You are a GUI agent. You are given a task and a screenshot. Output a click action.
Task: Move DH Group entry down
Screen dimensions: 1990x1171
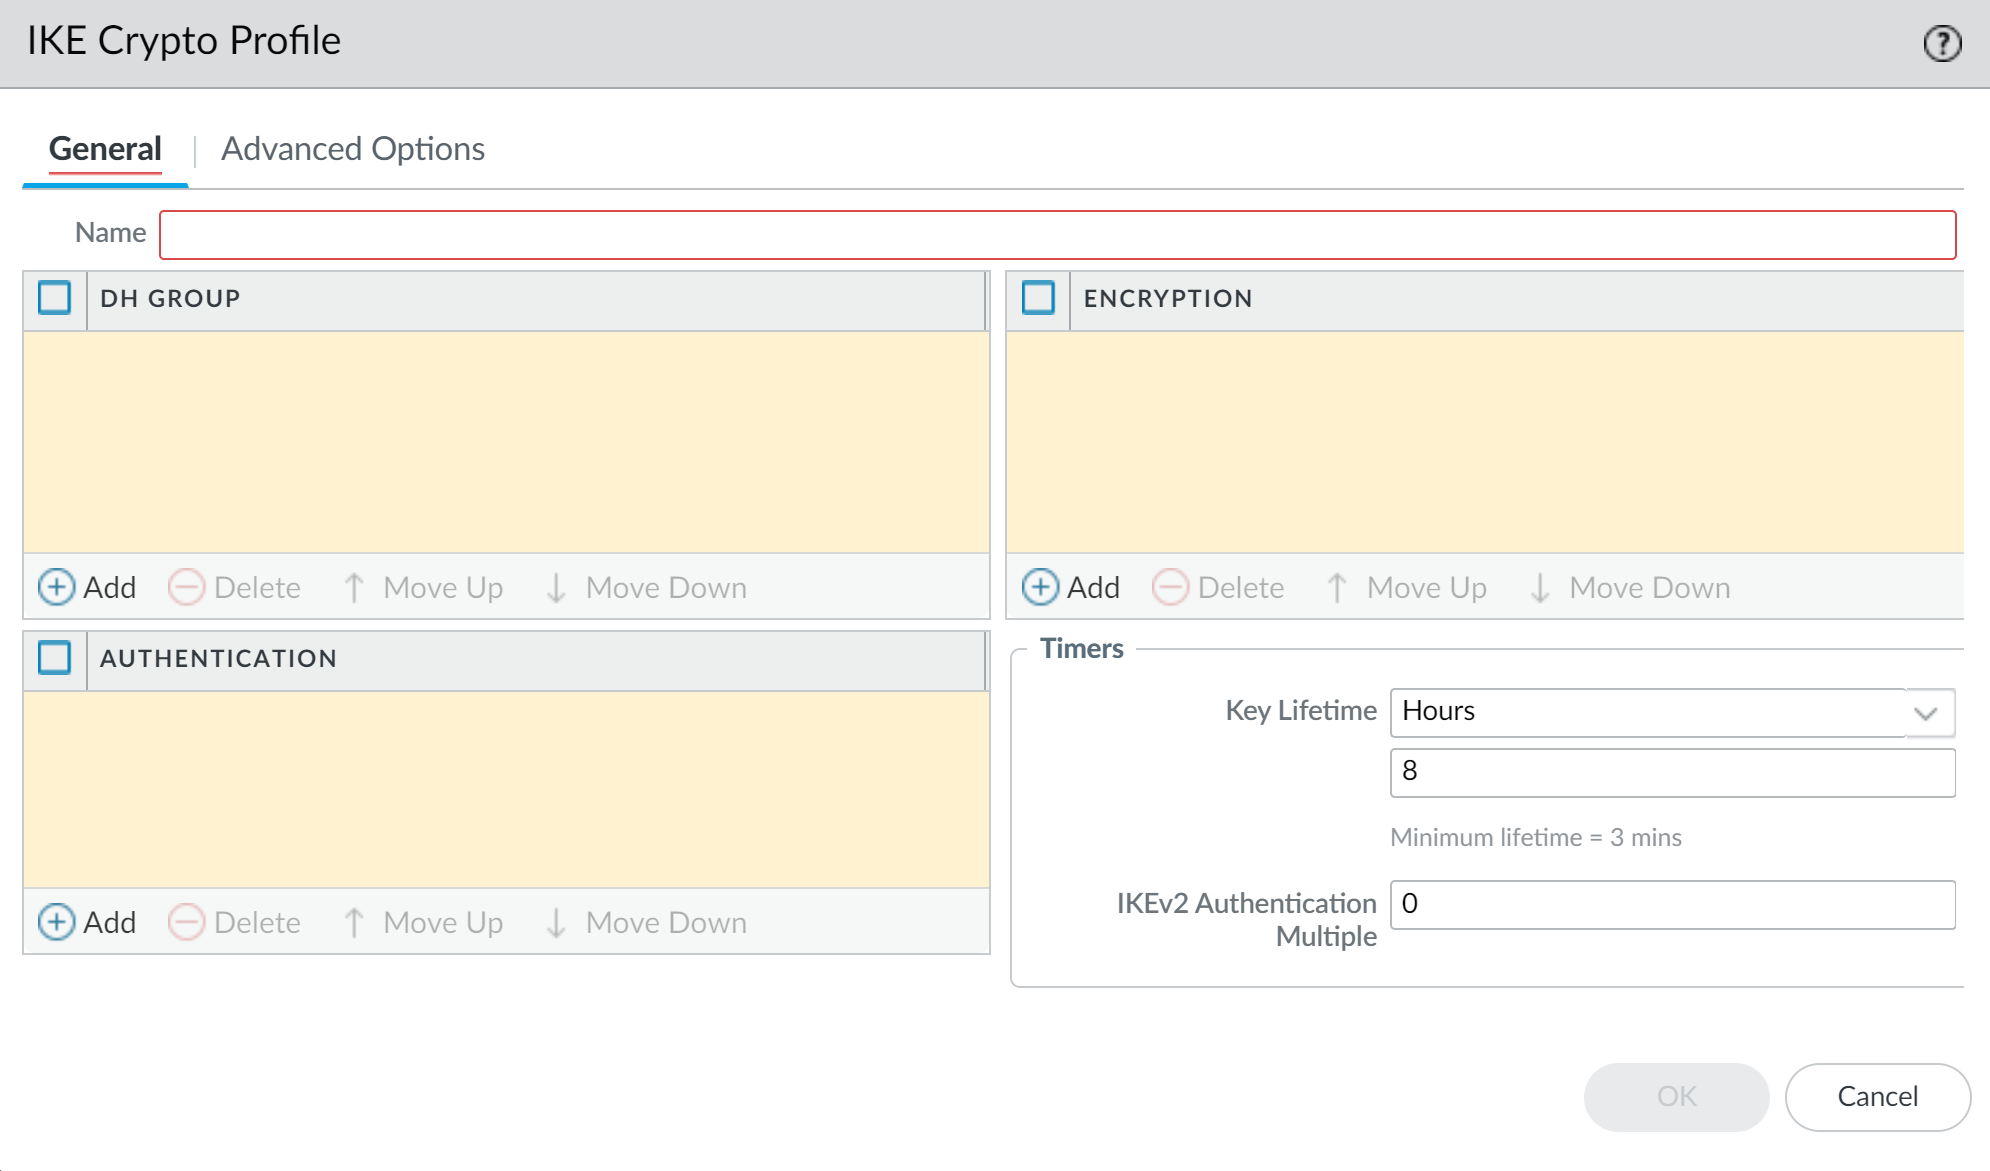[x=647, y=587]
